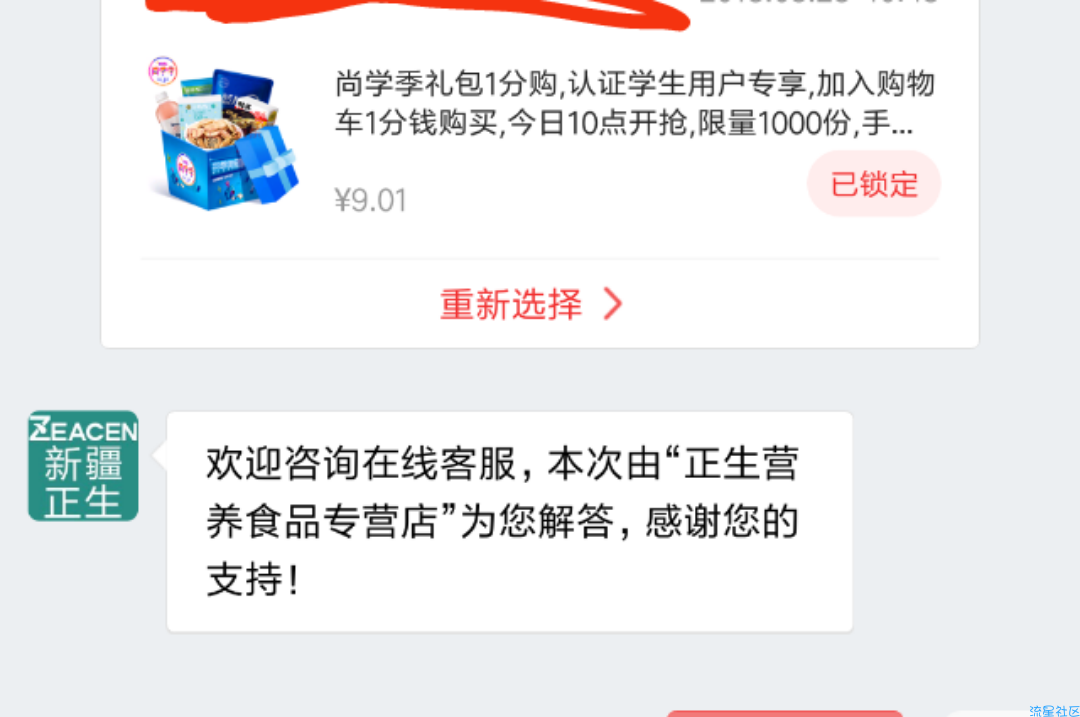
Task: Tap the snack bowl inside the gift box
Action: tap(213, 133)
